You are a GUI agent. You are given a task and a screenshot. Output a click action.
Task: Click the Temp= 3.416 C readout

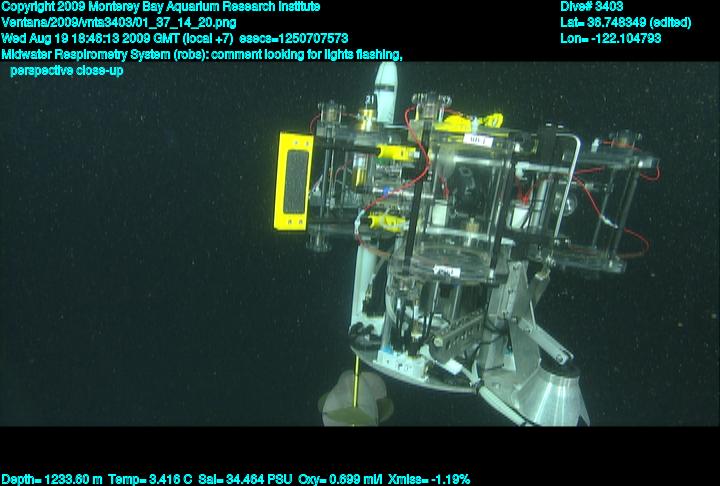point(150,480)
